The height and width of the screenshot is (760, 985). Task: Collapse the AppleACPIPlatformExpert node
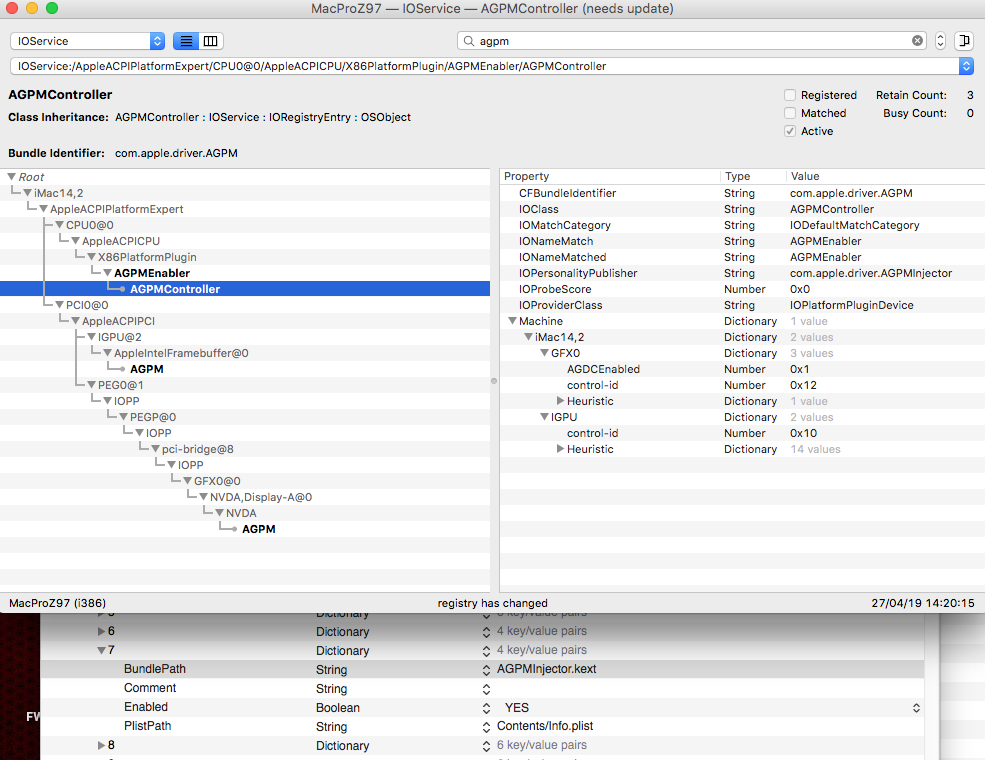43,209
